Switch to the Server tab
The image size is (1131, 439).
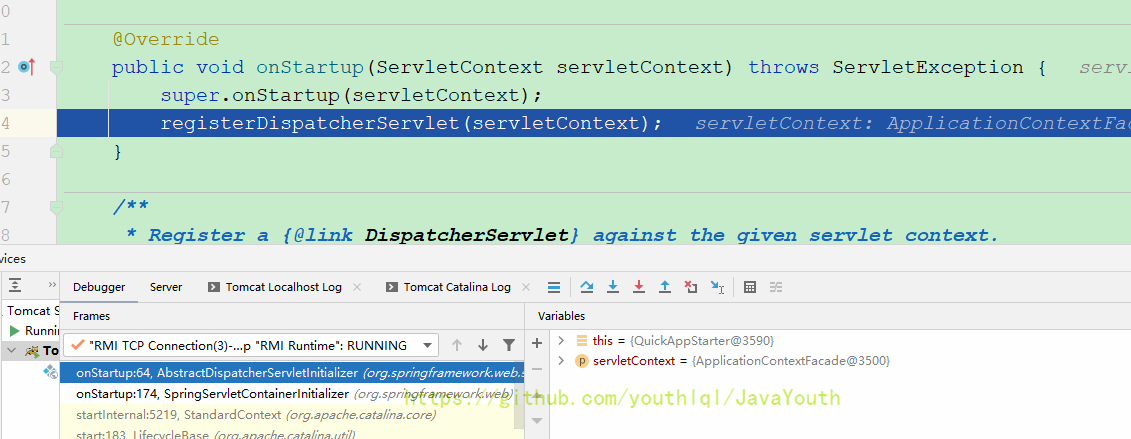(x=166, y=287)
